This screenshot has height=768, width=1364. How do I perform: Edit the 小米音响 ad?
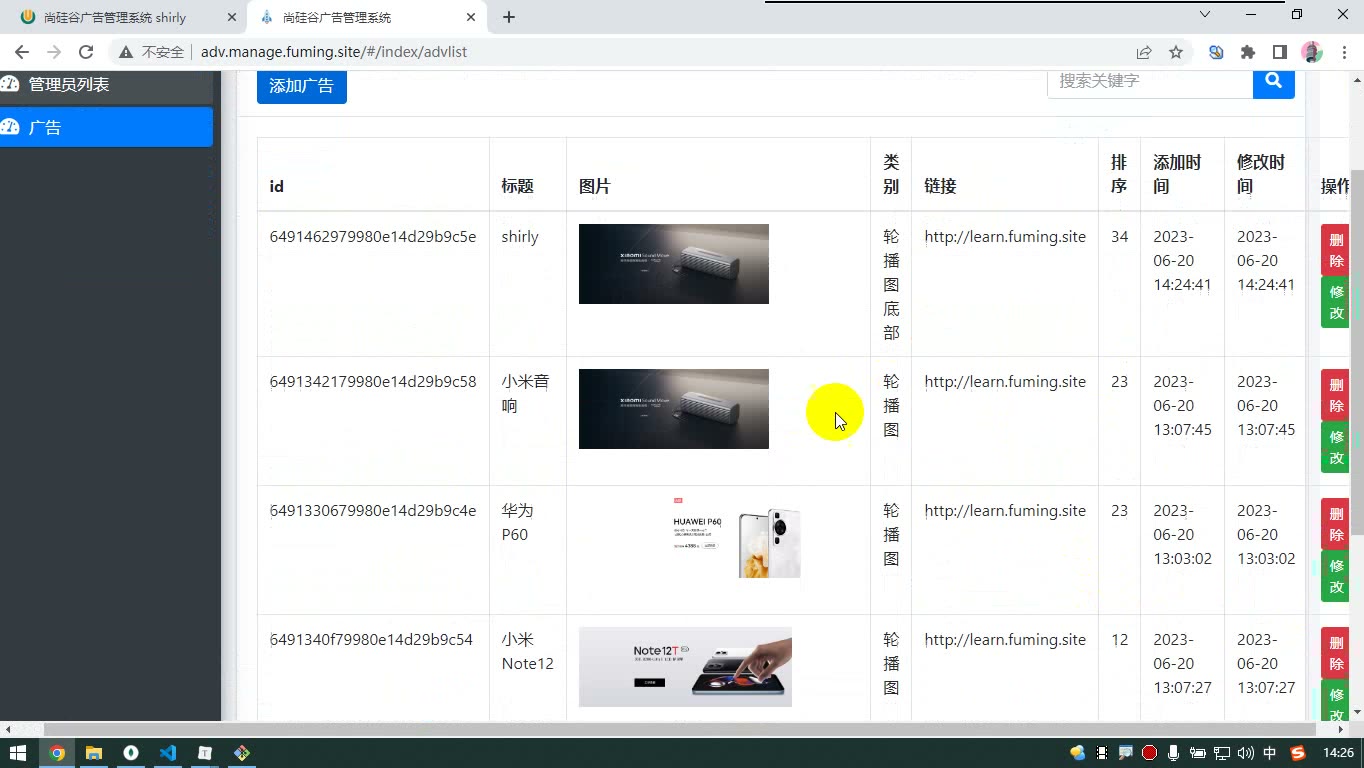coord(1336,447)
